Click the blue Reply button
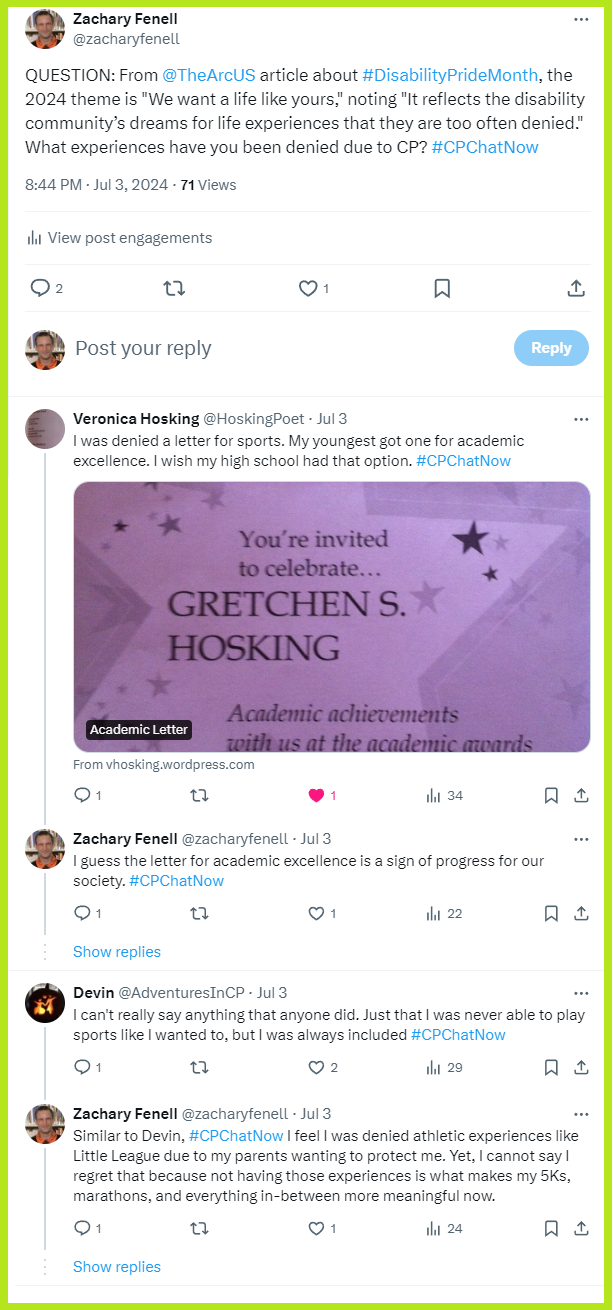 point(551,348)
